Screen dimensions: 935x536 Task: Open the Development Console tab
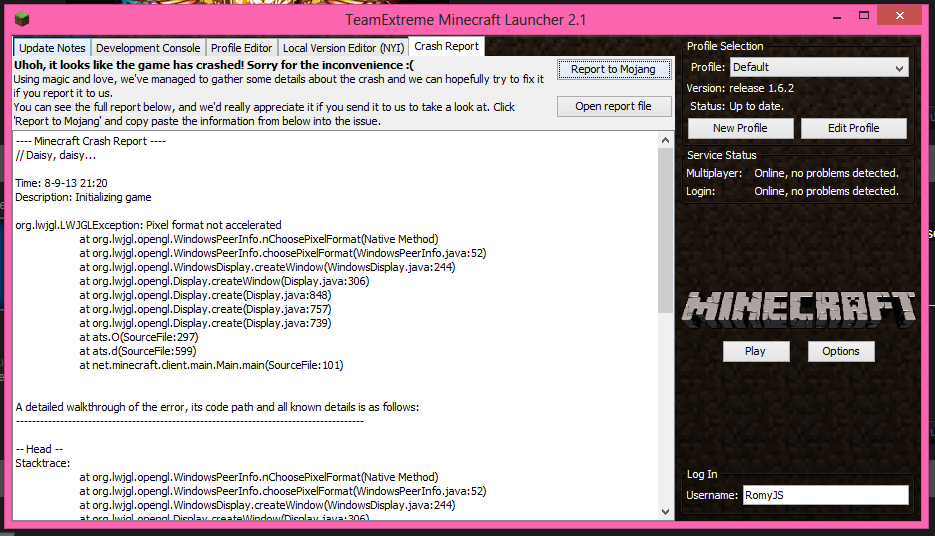[x=148, y=48]
